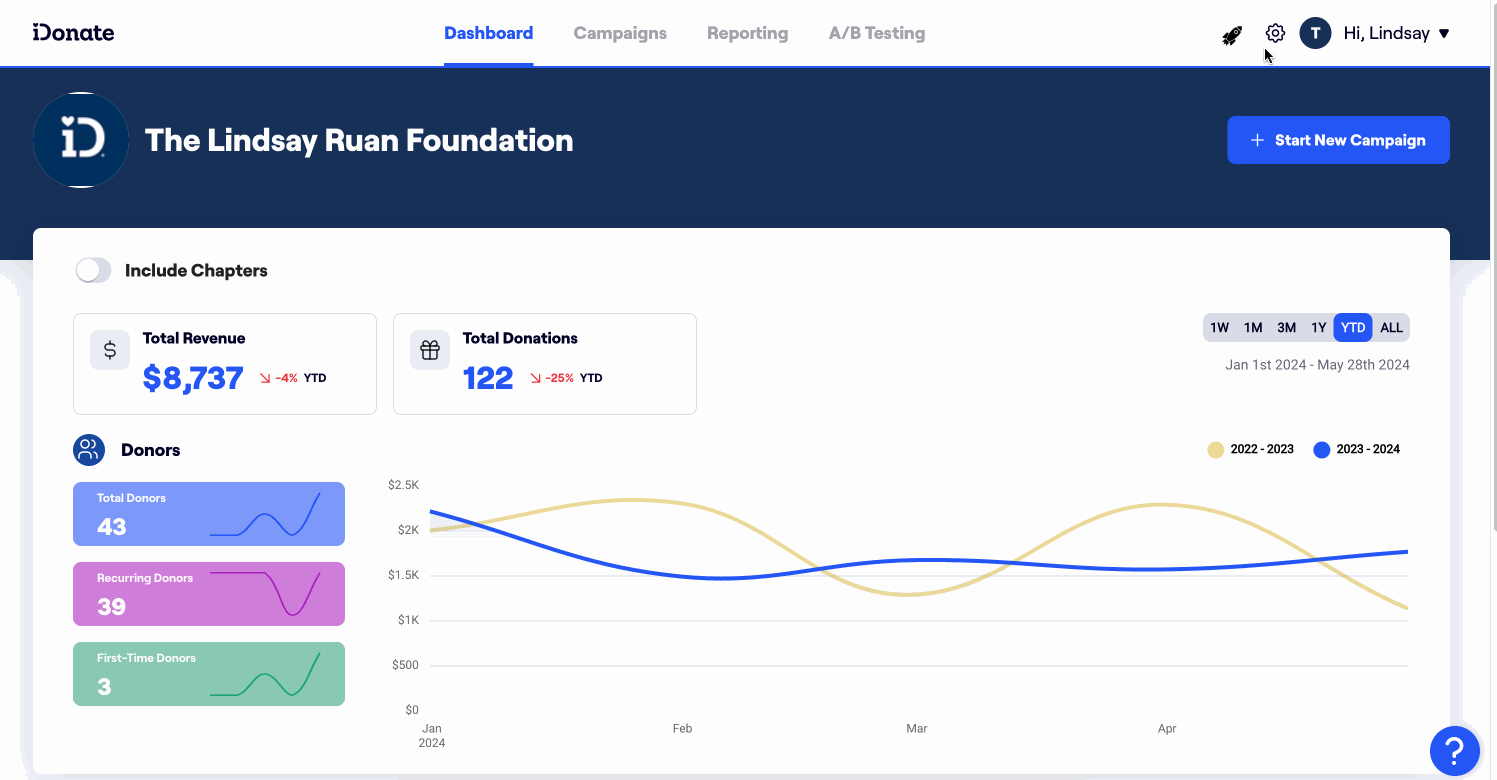Click the user avatar circle icon

point(1315,33)
